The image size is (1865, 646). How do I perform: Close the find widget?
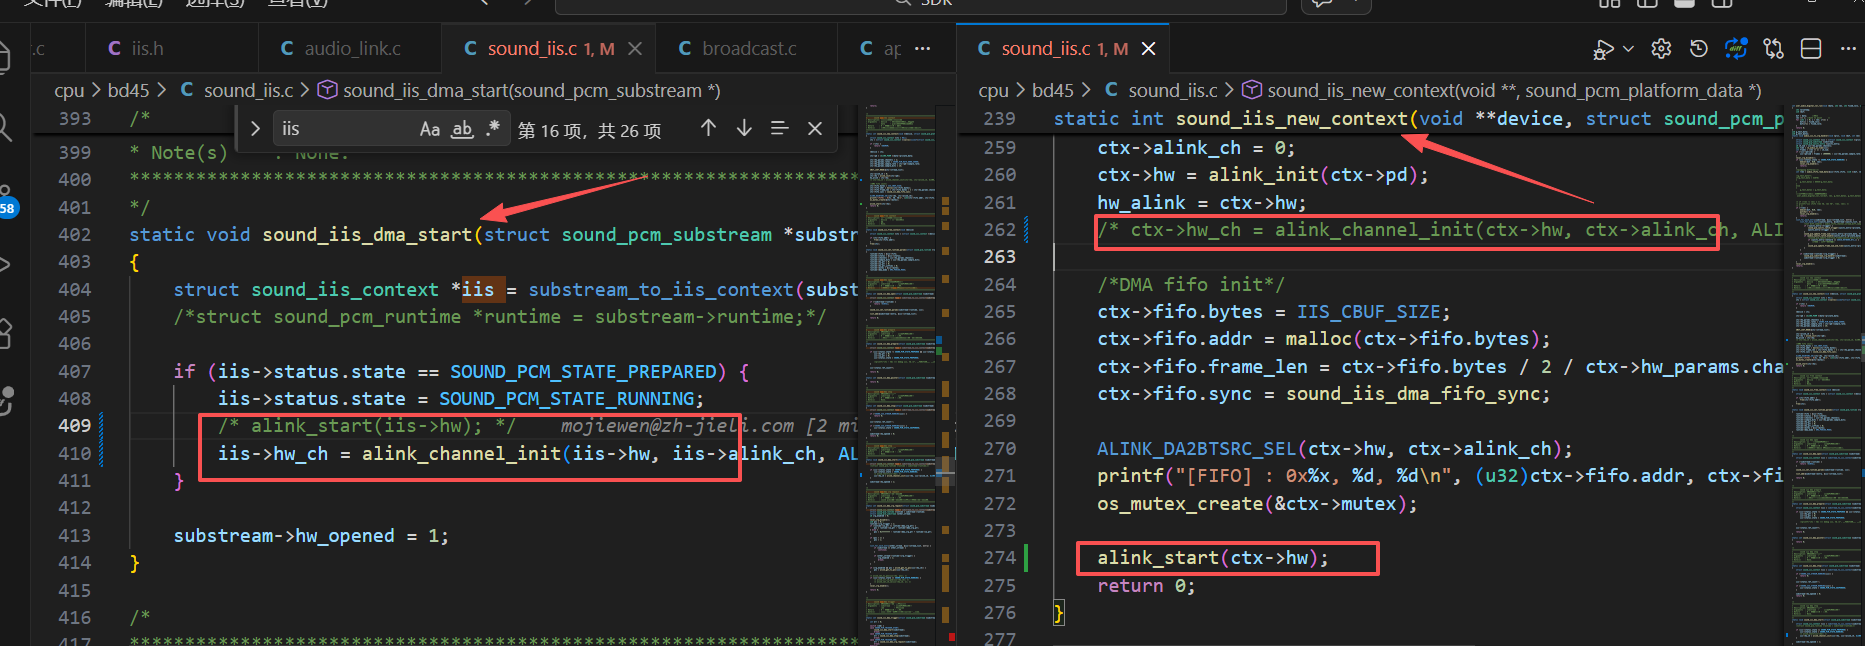pyautogui.click(x=815, y=128)
